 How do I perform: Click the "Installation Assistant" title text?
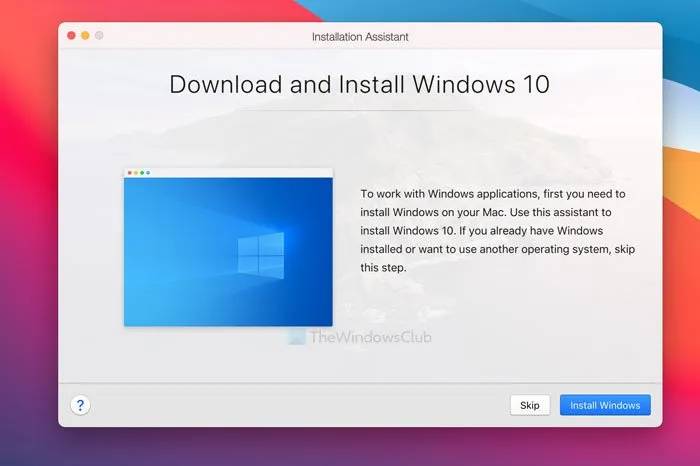(x=360, y=37)
